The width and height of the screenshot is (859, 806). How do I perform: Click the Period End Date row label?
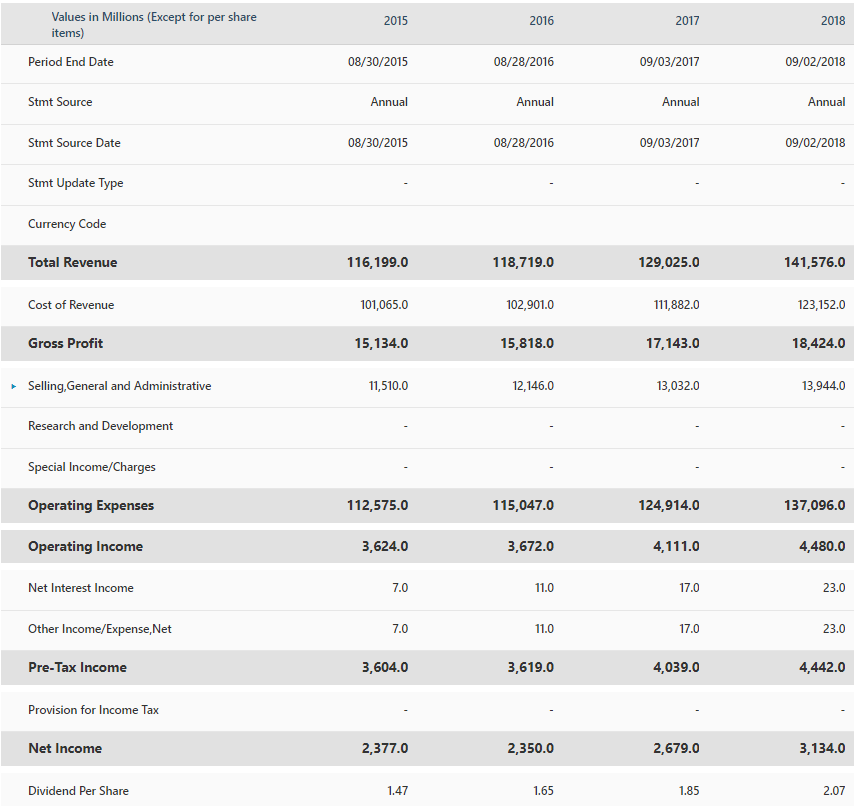(x=71, y=61)
